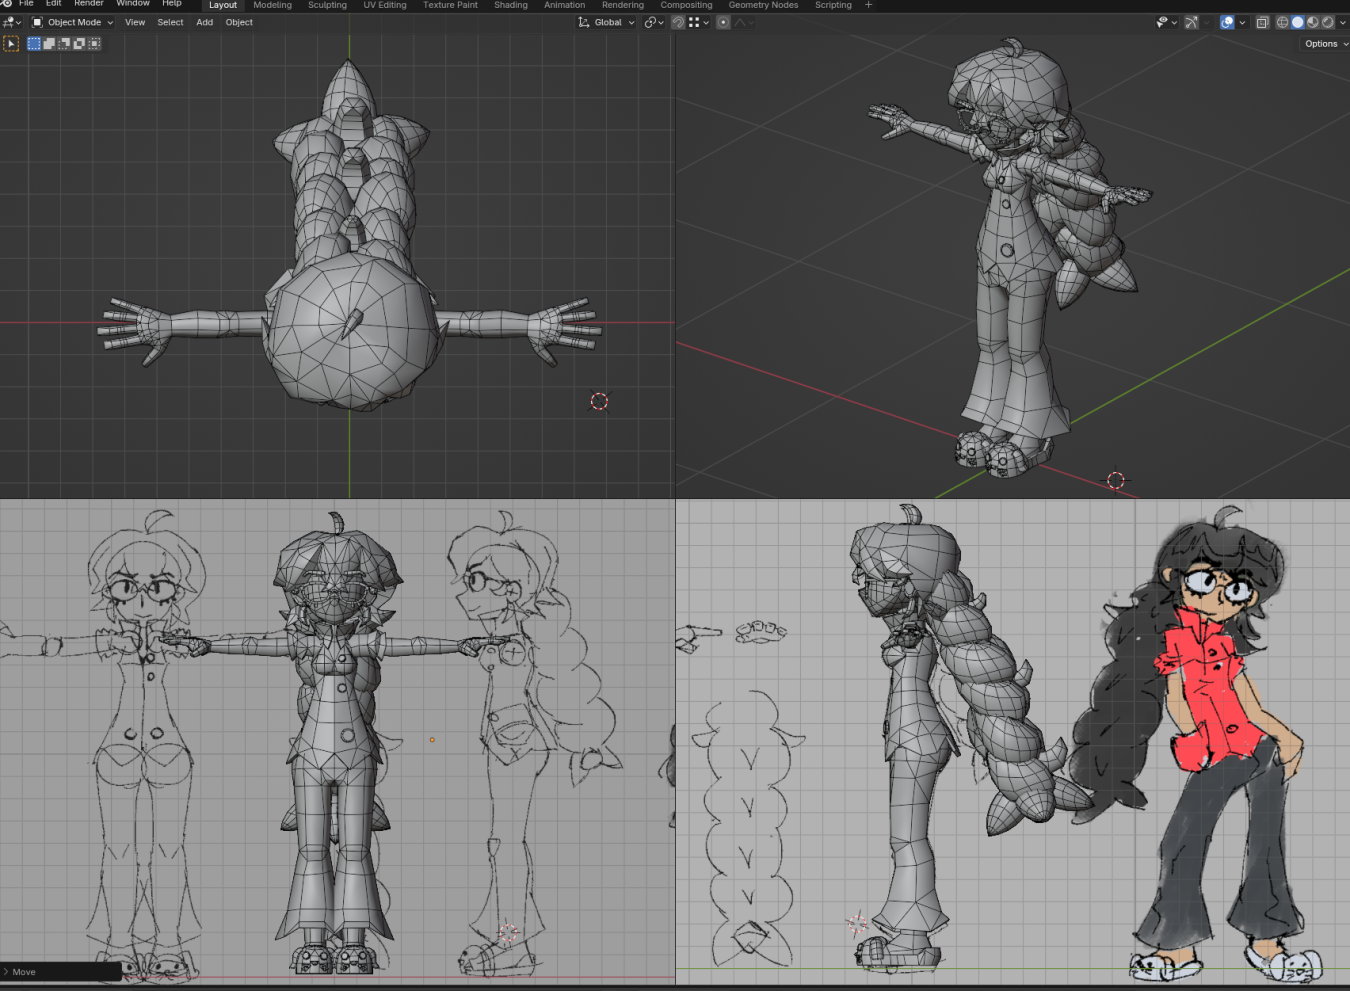This screenshot has height=991, width=1350.
Task: Toggle viewport gizmos display
Action: [1191, 22]
